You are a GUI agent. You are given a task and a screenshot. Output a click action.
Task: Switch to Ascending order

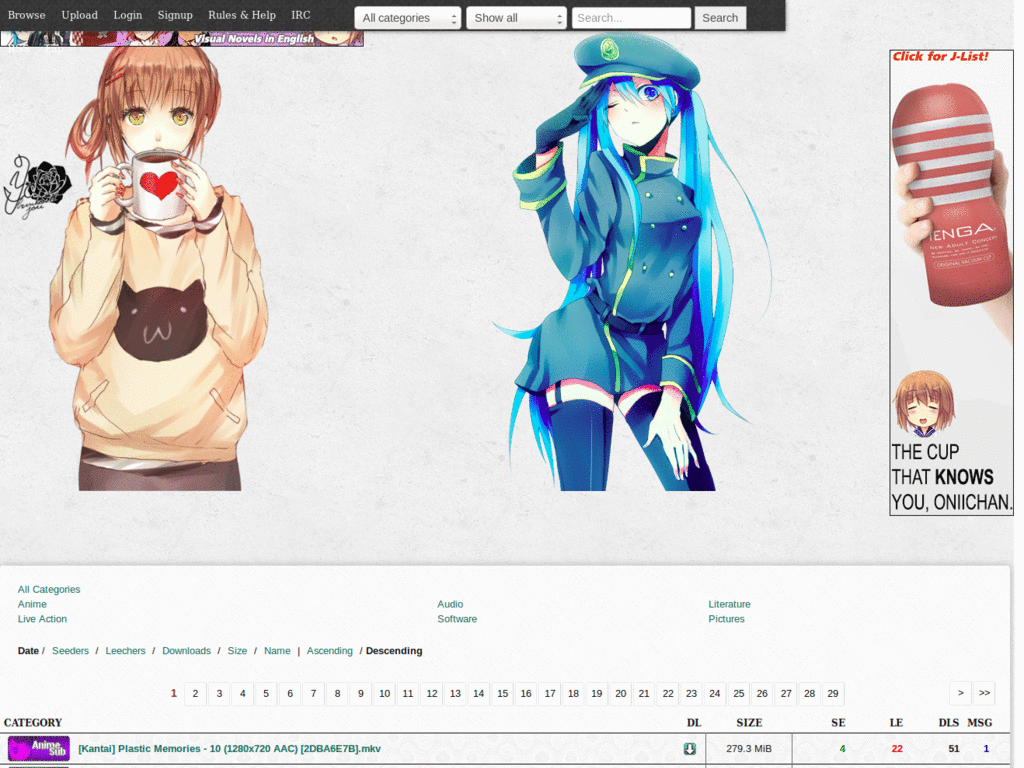point(329,650)
